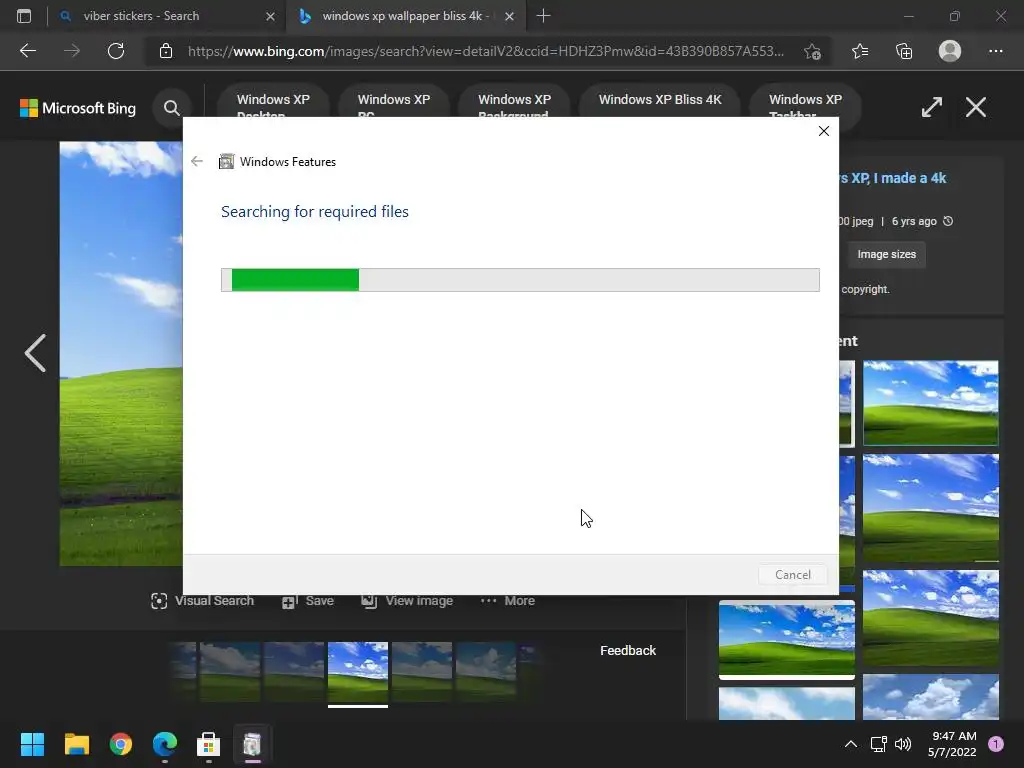Select the windows xp wallpaper bliss 4k tab
The width and height of the screenshot is (1024, 768).
point(405,16)
